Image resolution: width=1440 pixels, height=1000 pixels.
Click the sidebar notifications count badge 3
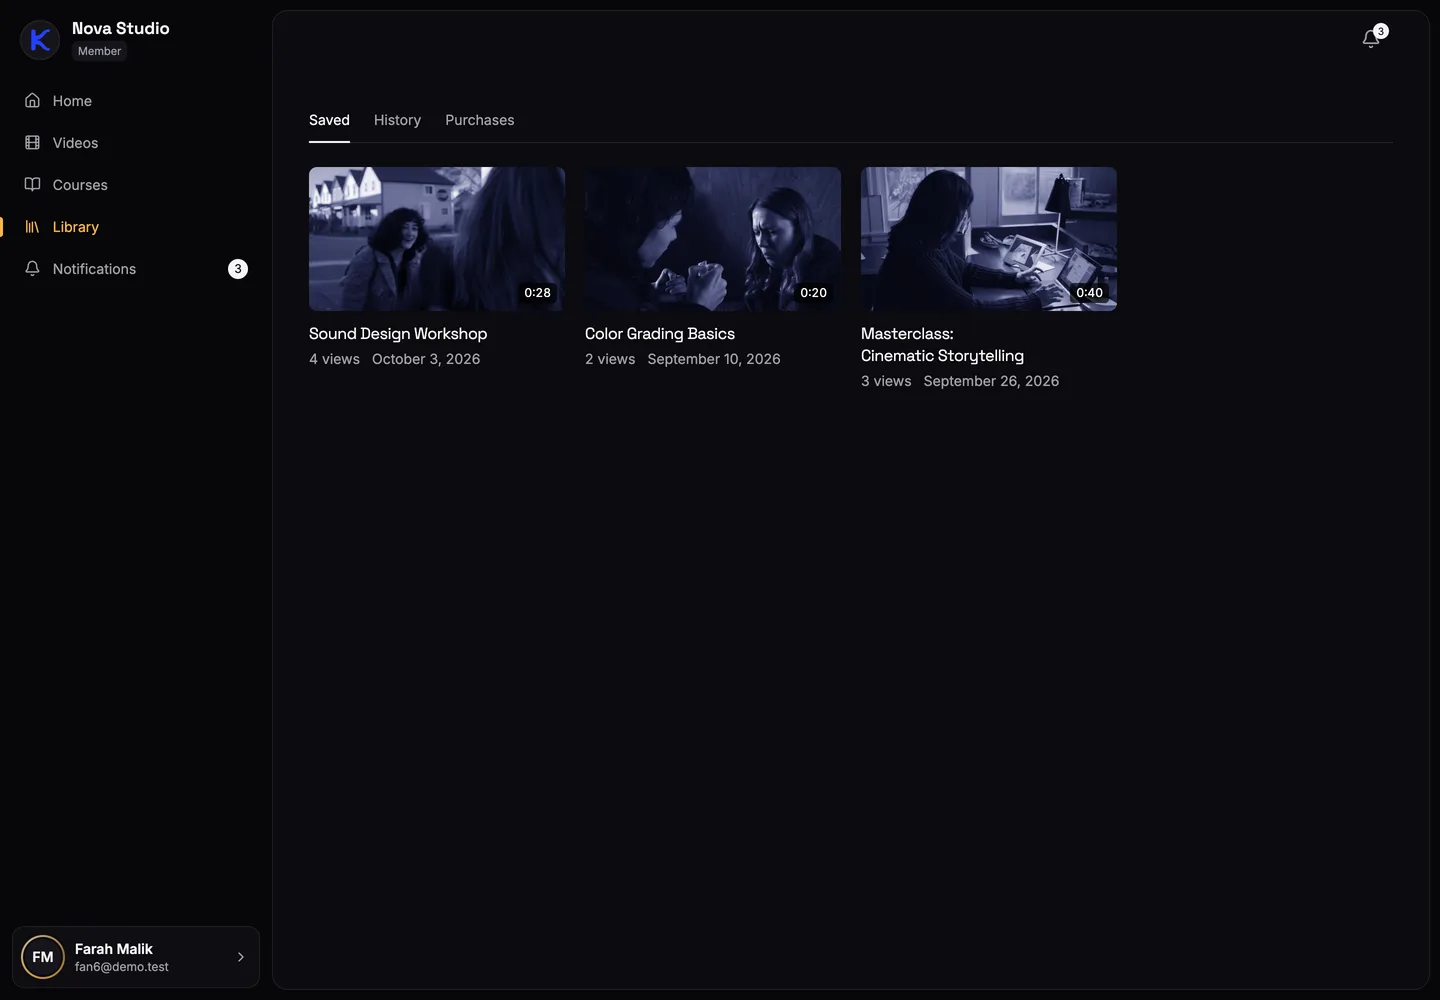tap(238, 269)
